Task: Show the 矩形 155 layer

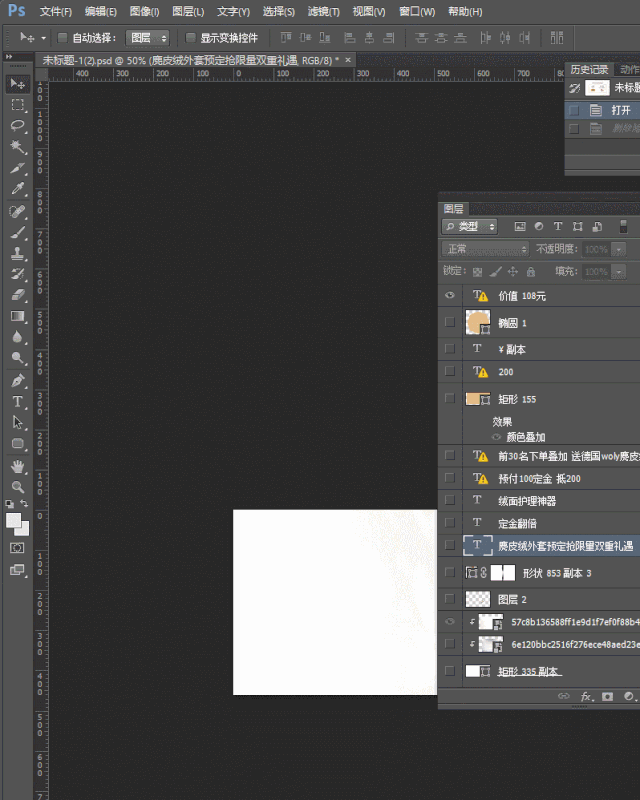Action: (x=450, y=398)
